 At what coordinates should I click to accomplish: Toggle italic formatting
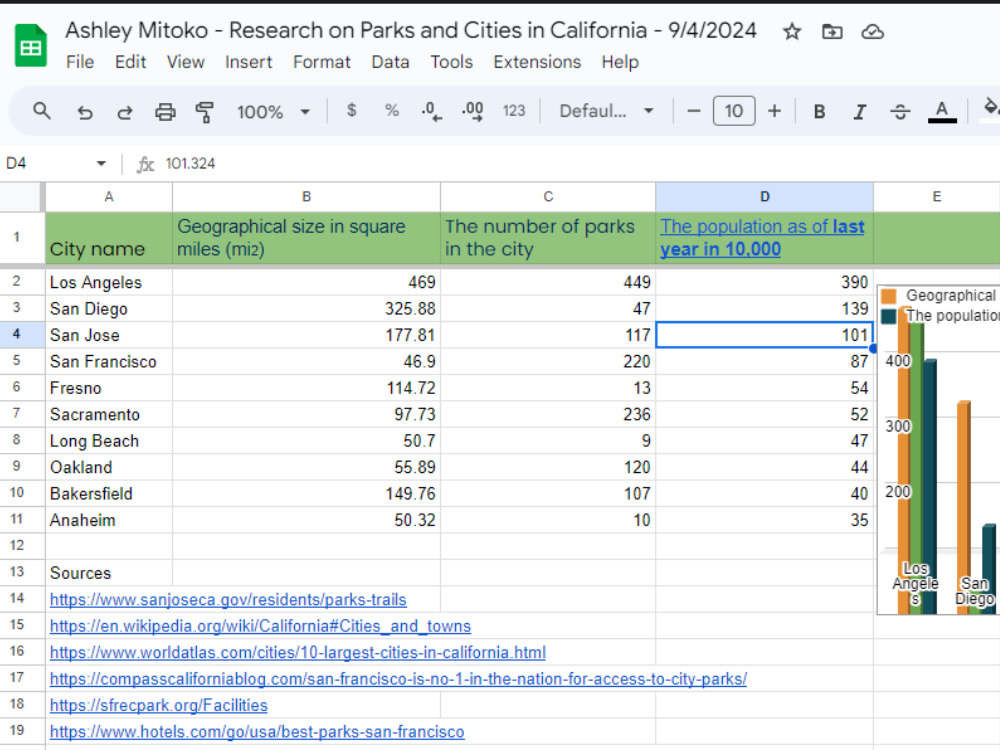point(860,112)
